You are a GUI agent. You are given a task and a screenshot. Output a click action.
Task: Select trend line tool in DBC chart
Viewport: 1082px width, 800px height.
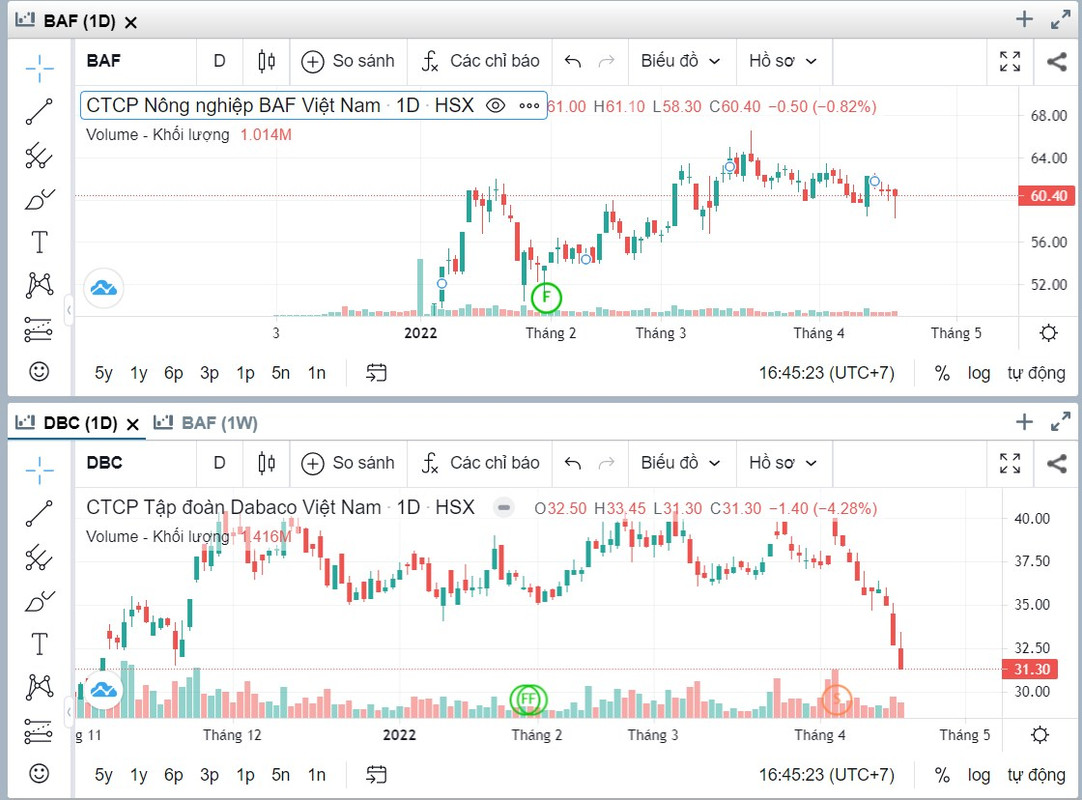point(39,514)
